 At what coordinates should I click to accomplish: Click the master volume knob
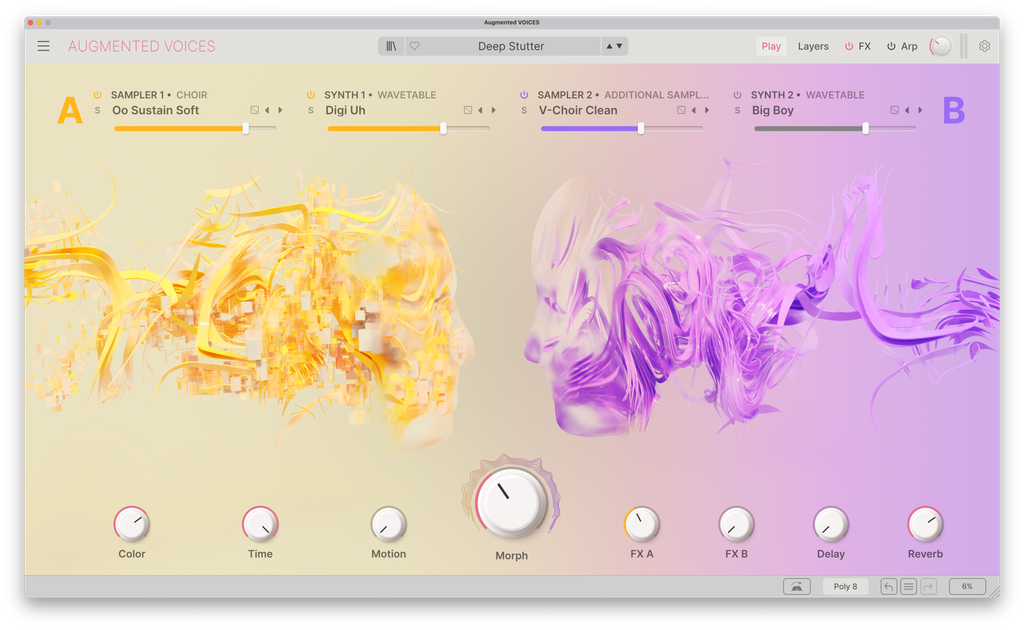[x=940, y=46]
